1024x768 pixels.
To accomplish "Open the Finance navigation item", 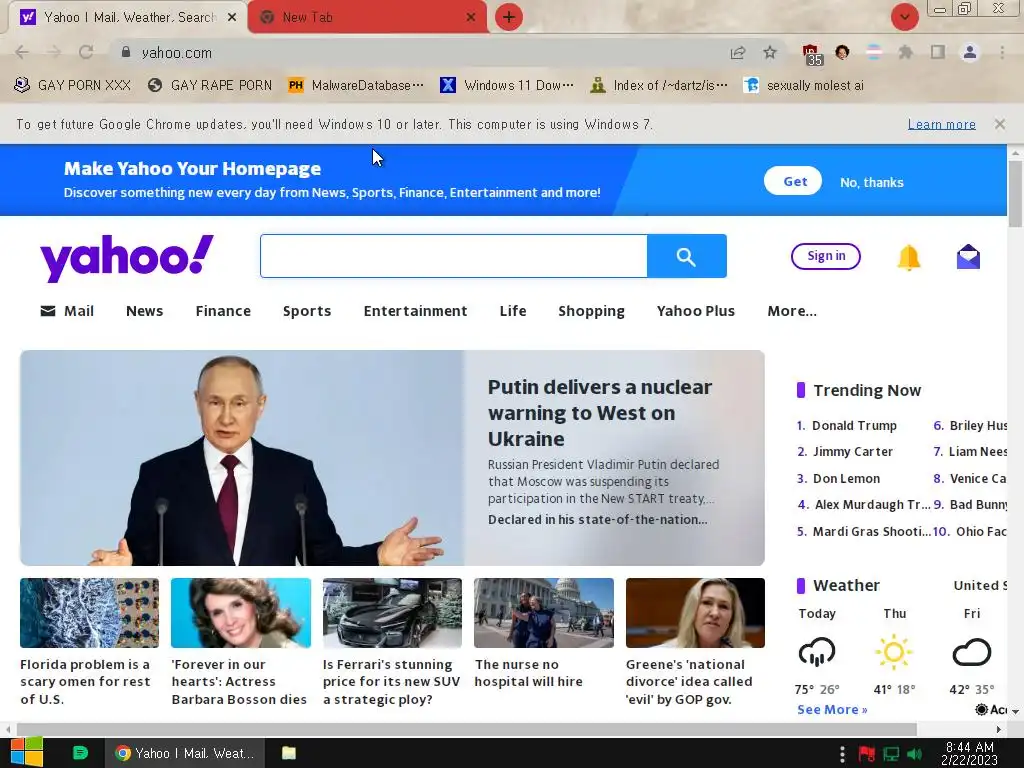I will [x=223, y=311].
